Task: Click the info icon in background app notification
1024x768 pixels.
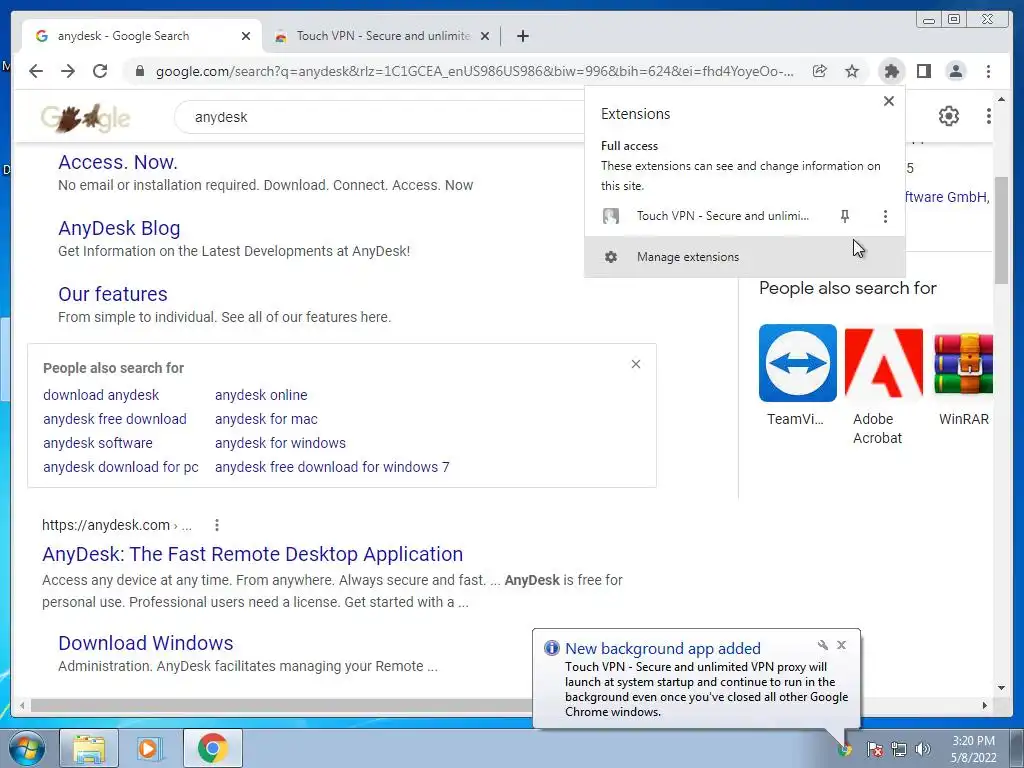Action: 552,648
